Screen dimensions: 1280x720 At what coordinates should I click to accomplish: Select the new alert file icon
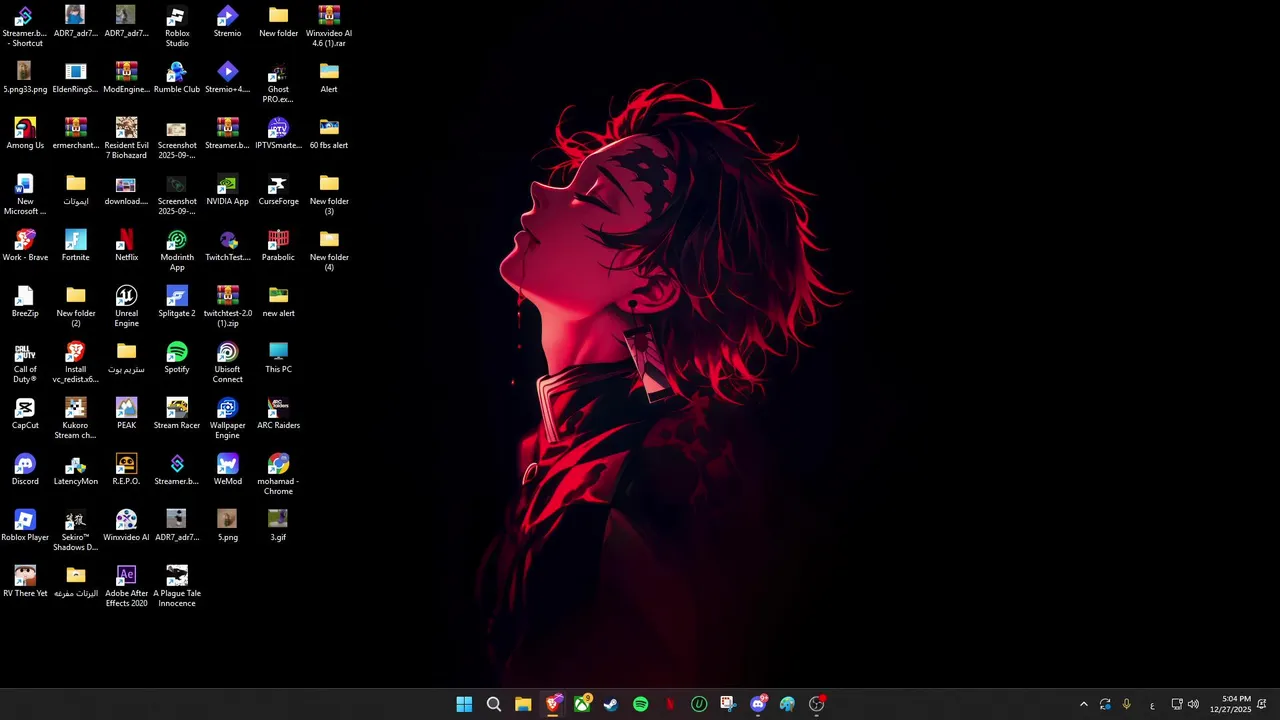pyautogui.click(x=278, y=302)
